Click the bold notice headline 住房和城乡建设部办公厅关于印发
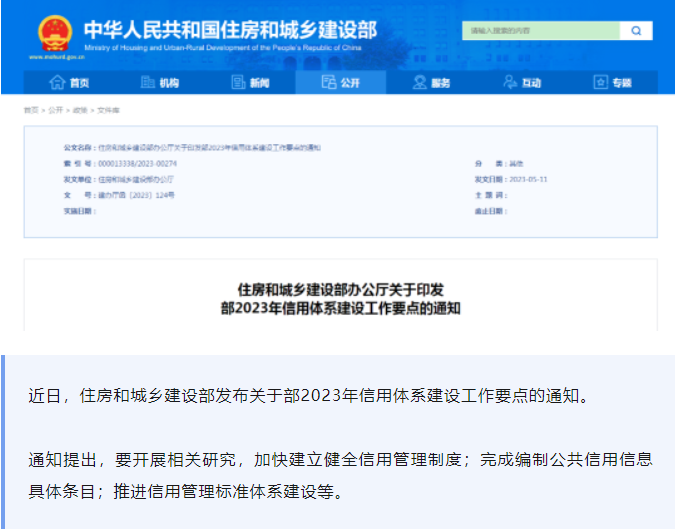The height and width of the screenshot is (529, 675). tap(340, 289)
